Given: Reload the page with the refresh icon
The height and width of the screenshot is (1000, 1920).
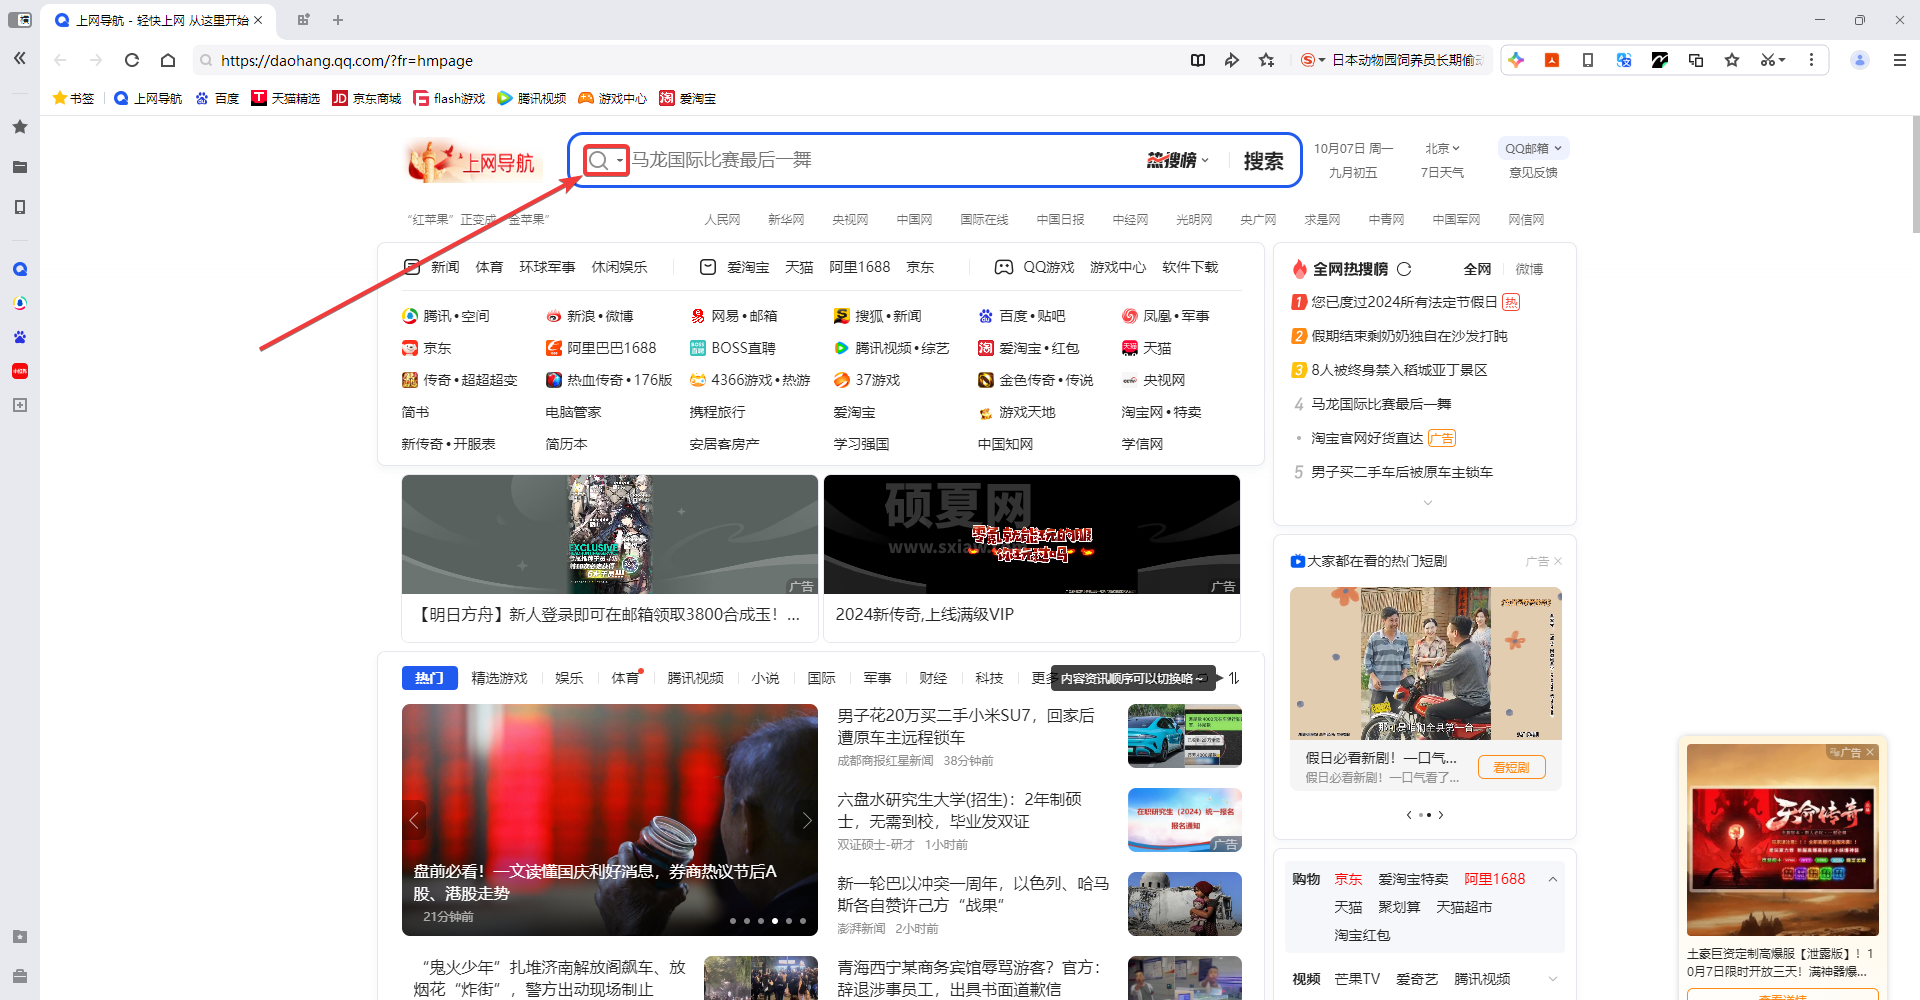Looking at the screenshot, I should [x=132, y=60].
